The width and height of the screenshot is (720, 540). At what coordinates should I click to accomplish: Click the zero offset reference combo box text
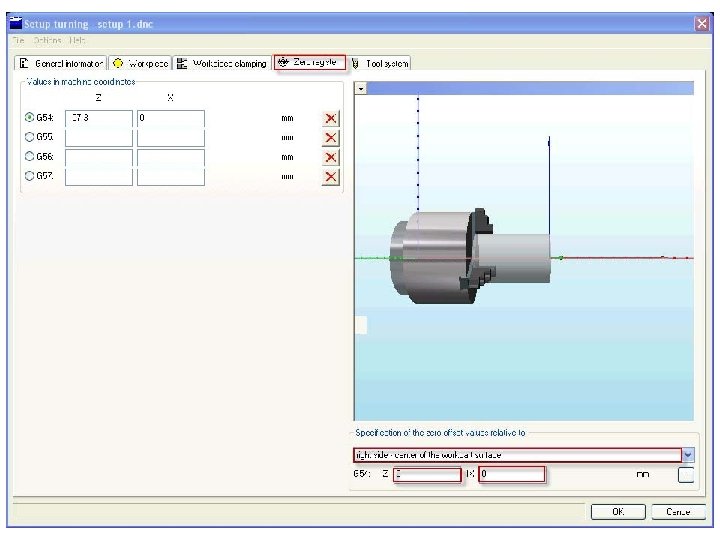pyautogui.click(x=518, y=455)
